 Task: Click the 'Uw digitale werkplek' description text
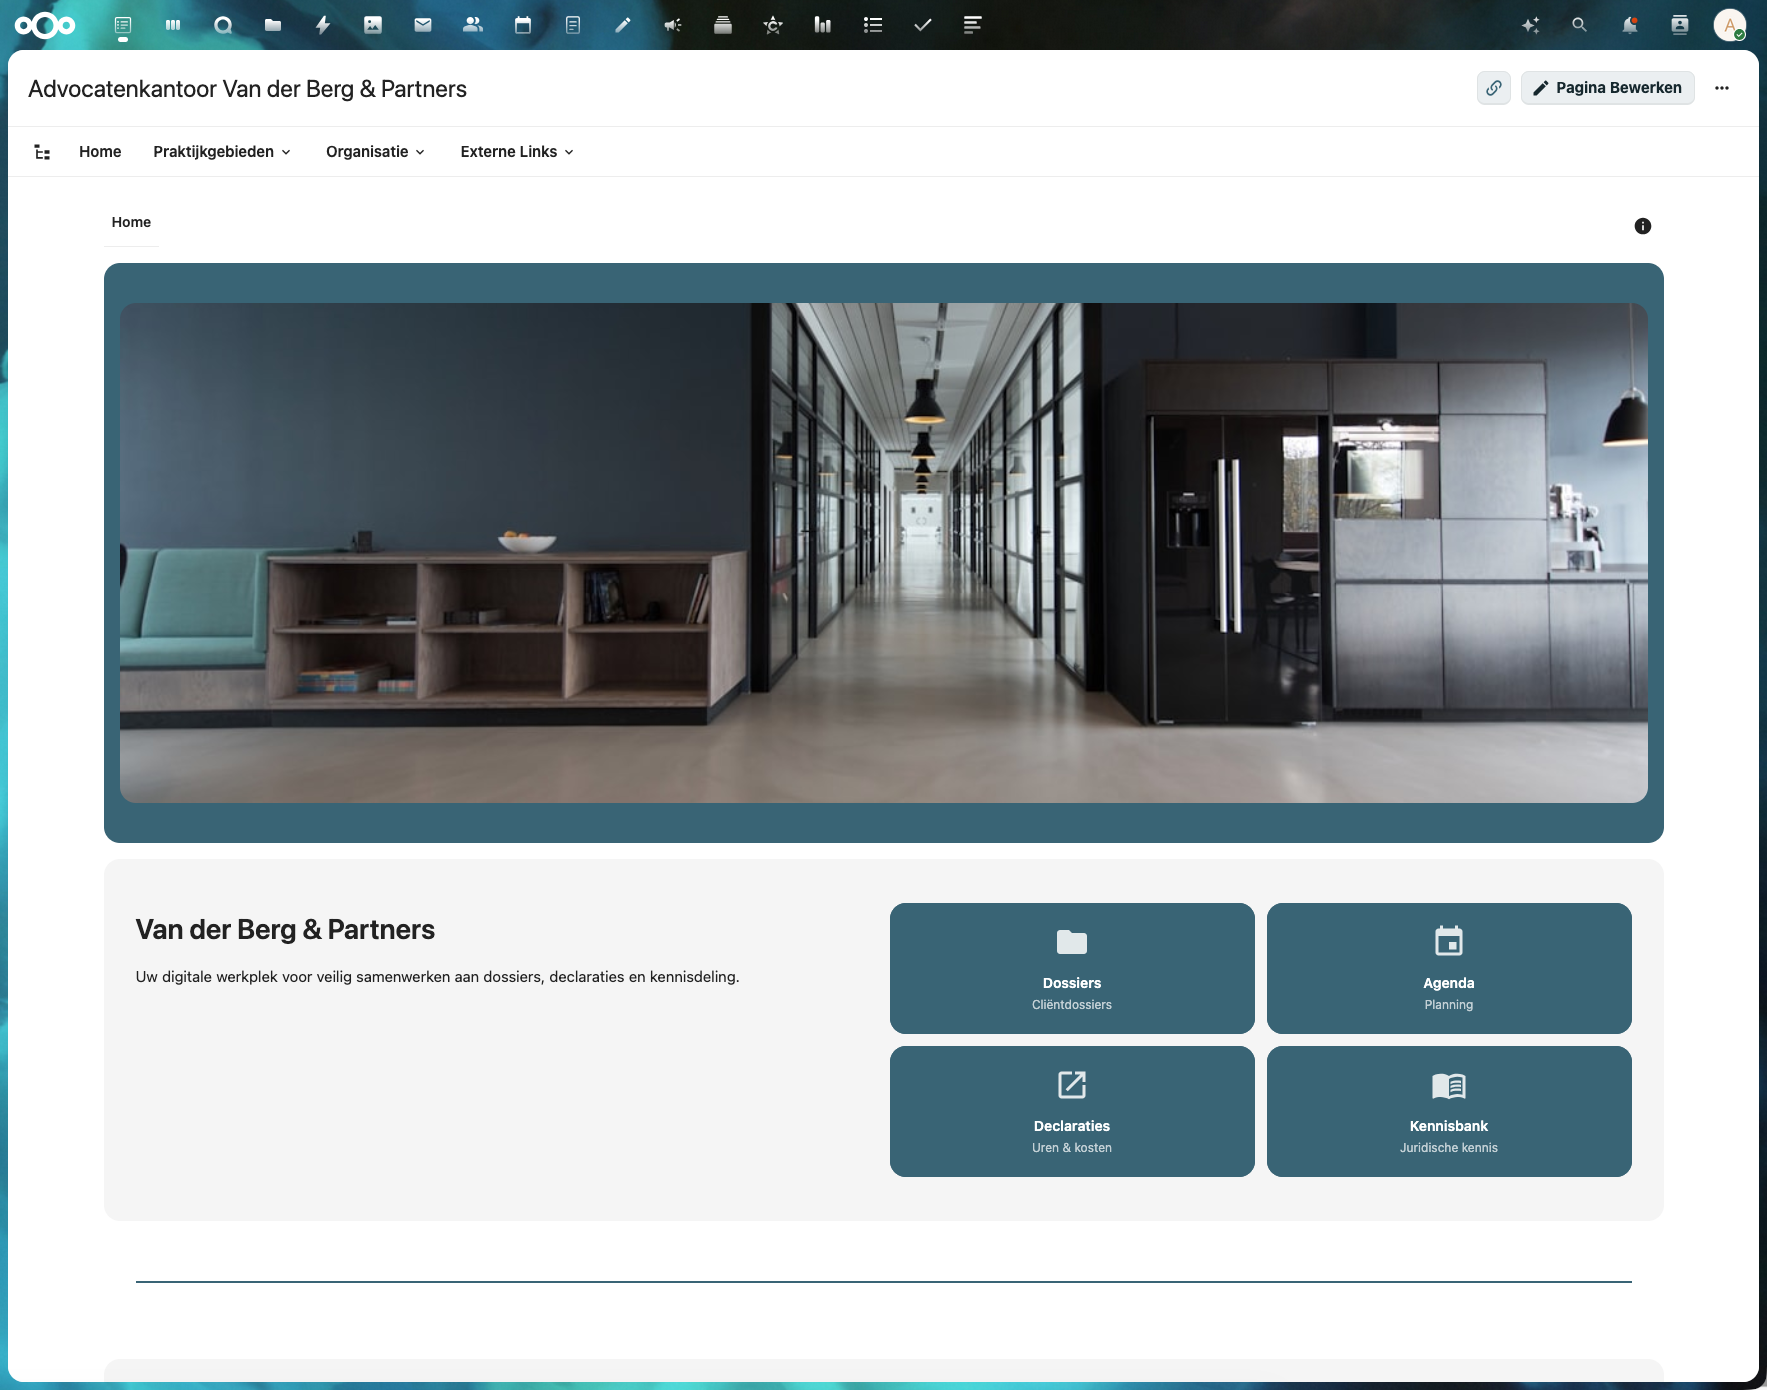click(x=437, y=977)
